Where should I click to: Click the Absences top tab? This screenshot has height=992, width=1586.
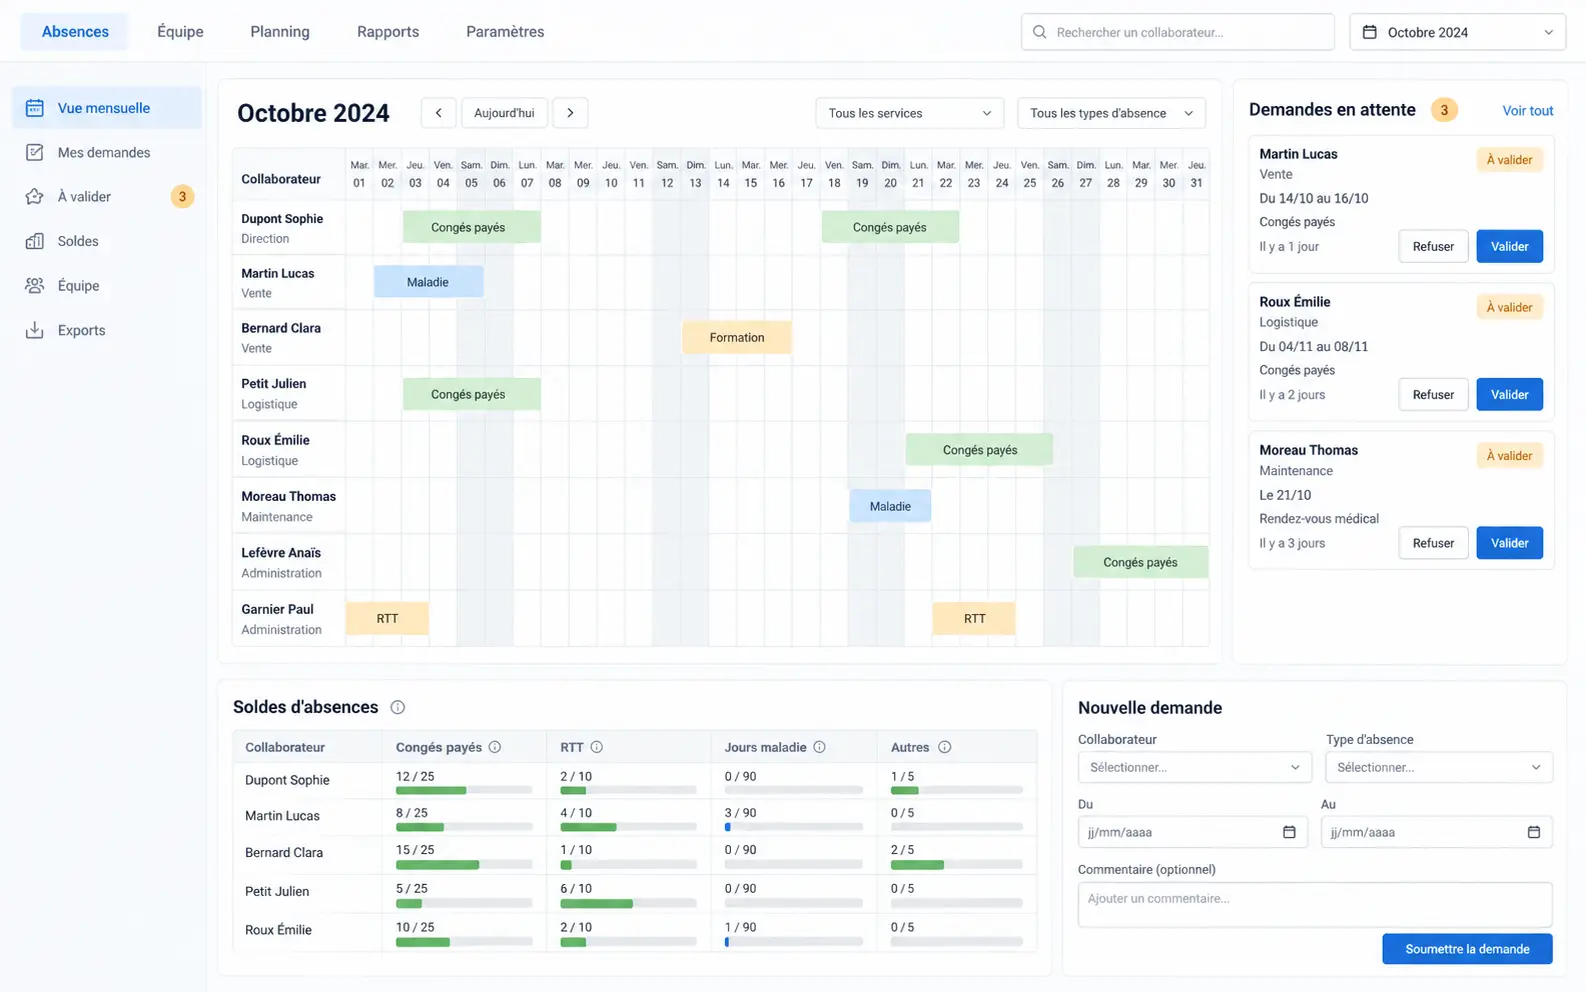[75, 32]
